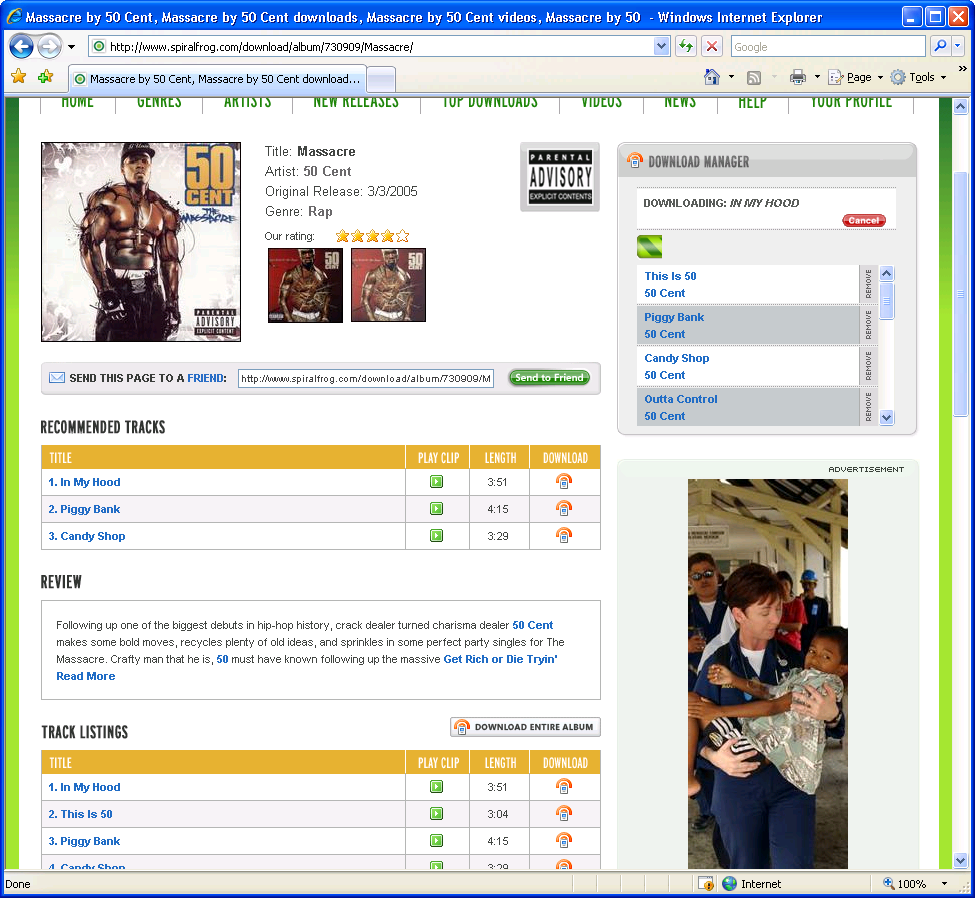The image size is (975, 898).
Task: Remove This Is 50 from download queue
Action: 868,284
